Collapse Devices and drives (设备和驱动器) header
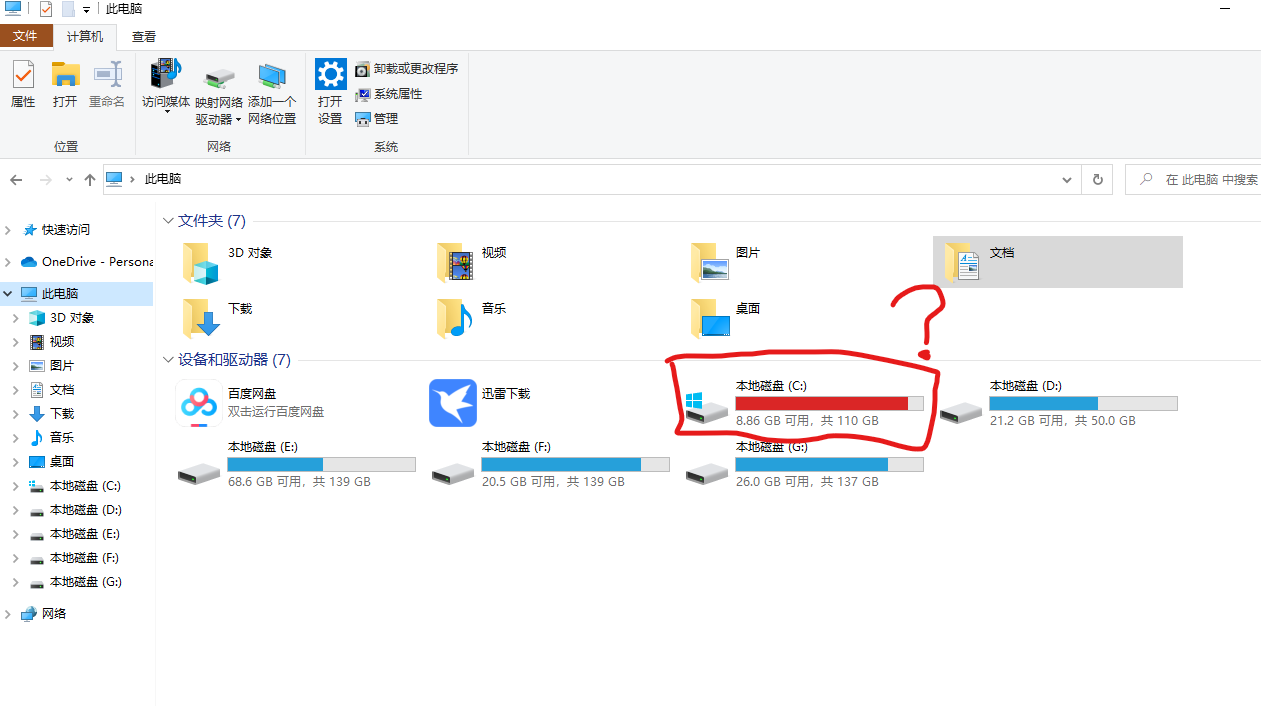This screenshot has height=706, width=1261. pos(168,360)
